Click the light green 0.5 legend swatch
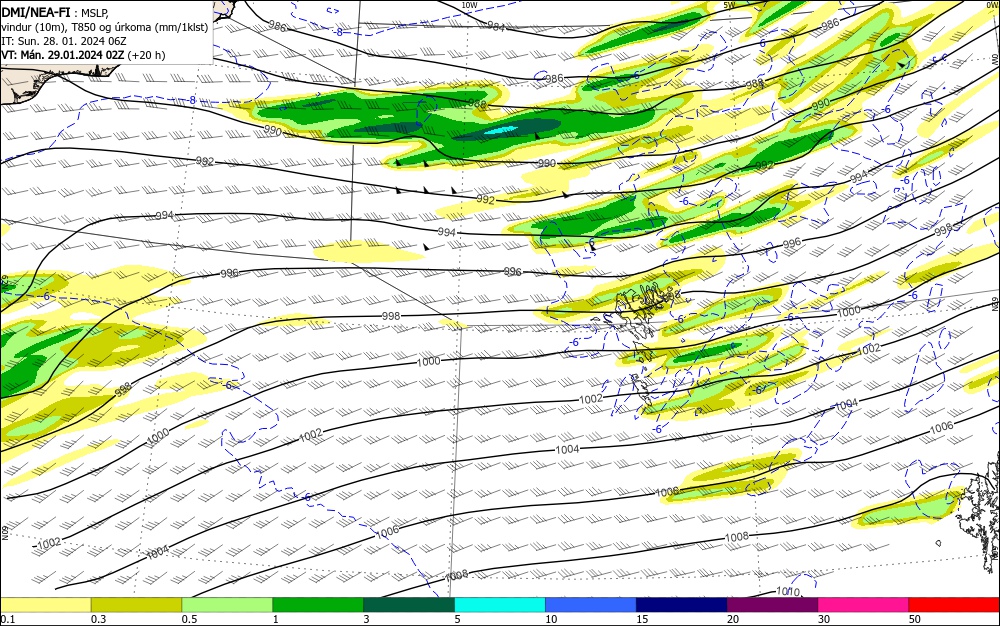This screenshot has height=626, width=1000. tap(227, 605)
